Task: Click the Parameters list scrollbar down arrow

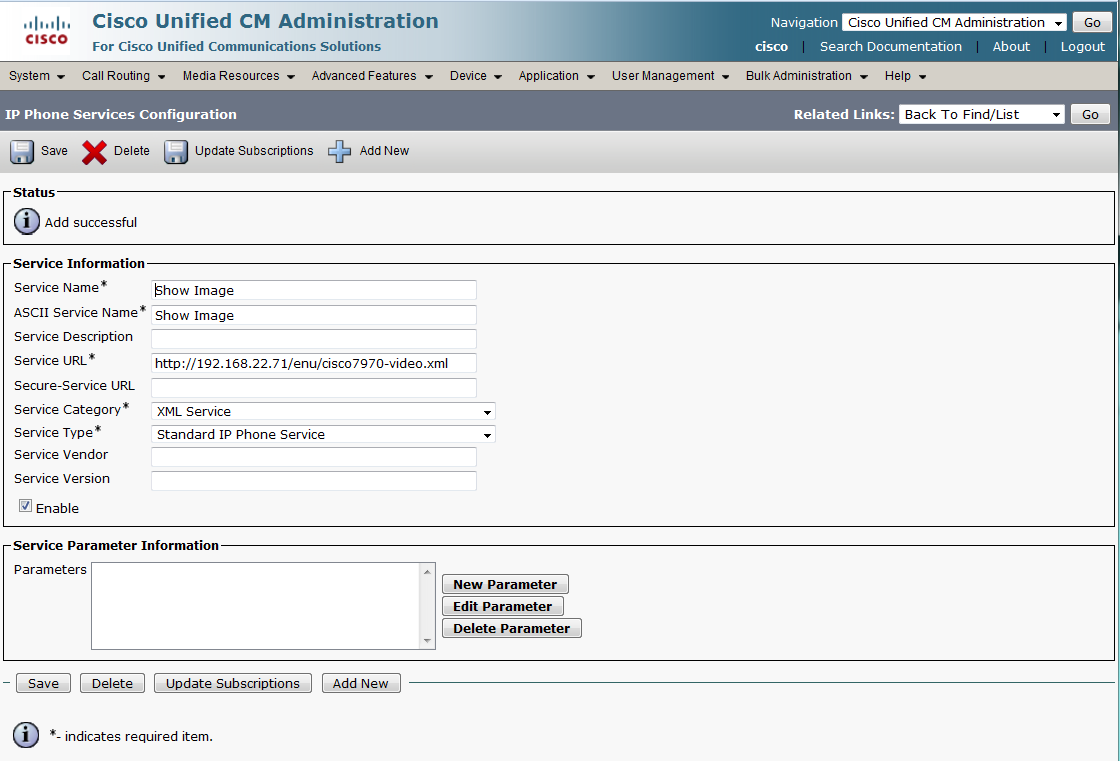Action: (427, 641)
